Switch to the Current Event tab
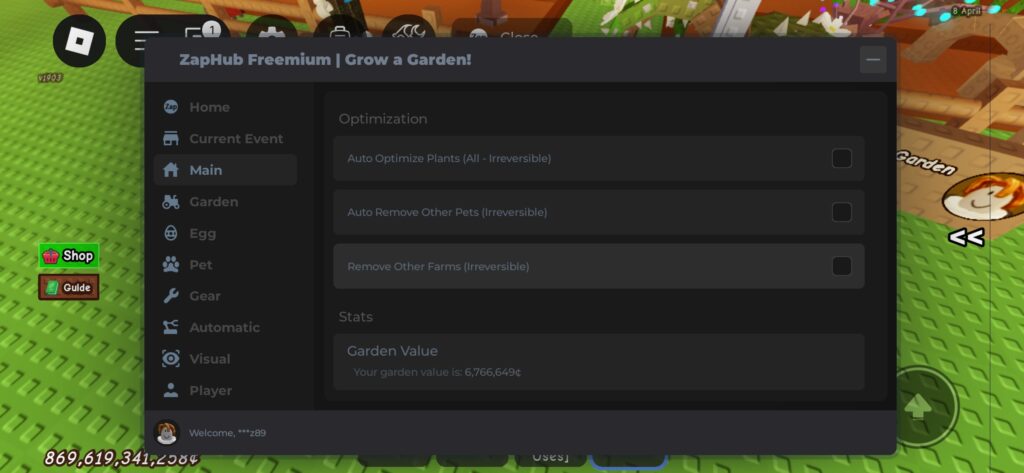The image size is (1024, 473). (x=225, y=139)
